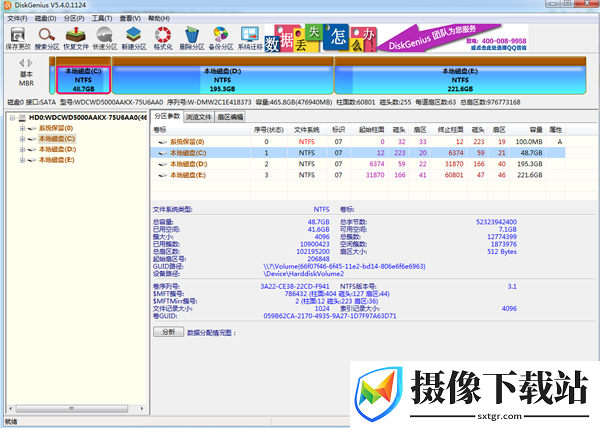Image resolution: width=600 pixels, height=428 pixels.
Task: Select HD0:WDCWD5000AAKX tree root
Action: [88, 117]
